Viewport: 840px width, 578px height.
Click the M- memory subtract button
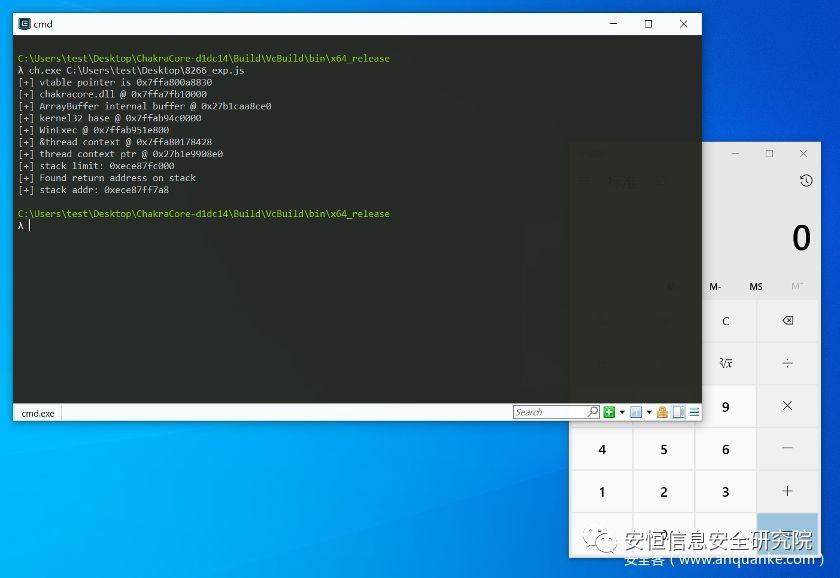tap(715, 287)
